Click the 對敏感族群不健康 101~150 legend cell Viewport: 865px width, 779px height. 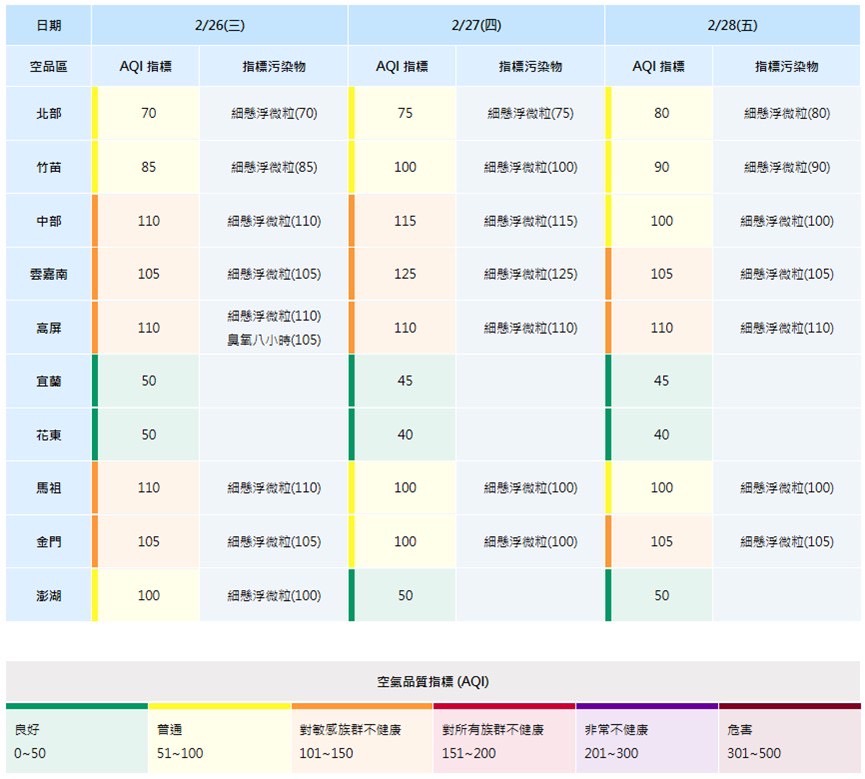[x=362, y=738]
